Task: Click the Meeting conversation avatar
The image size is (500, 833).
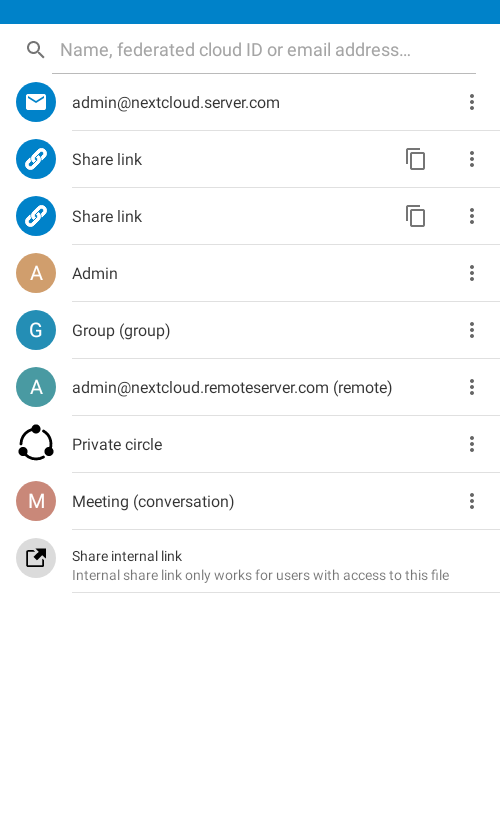Action: coord(36,501)
